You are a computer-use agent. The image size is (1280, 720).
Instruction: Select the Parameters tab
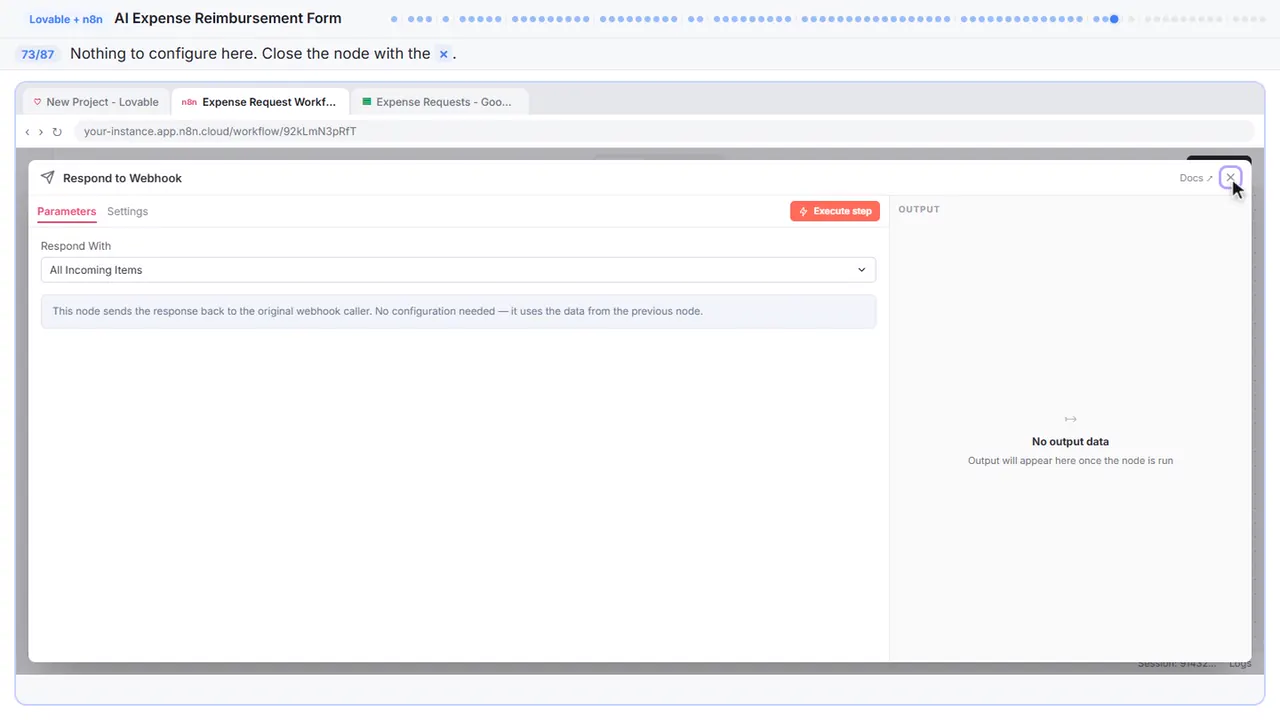(67, 211)
